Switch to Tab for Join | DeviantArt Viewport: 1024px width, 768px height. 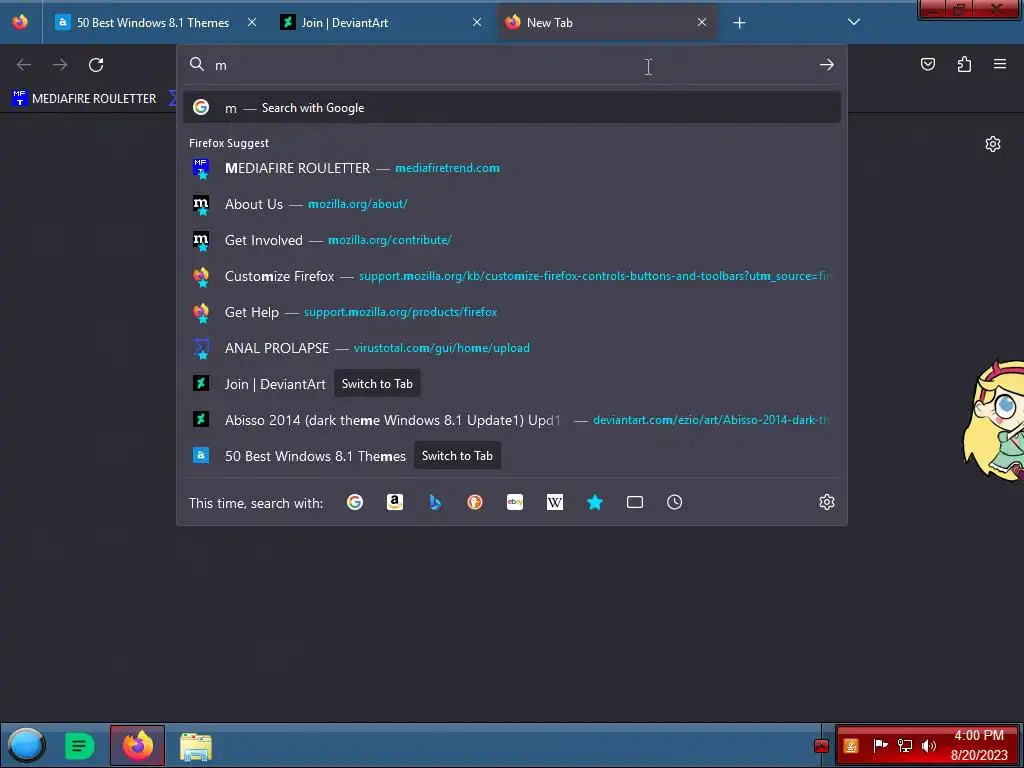click(377, 384)
